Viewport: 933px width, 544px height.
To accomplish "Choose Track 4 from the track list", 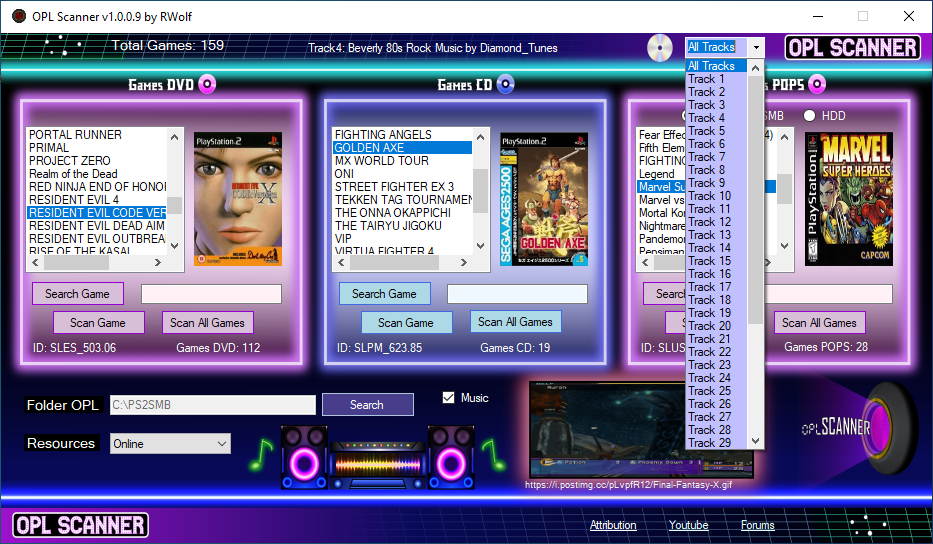I will coord(716,118).
